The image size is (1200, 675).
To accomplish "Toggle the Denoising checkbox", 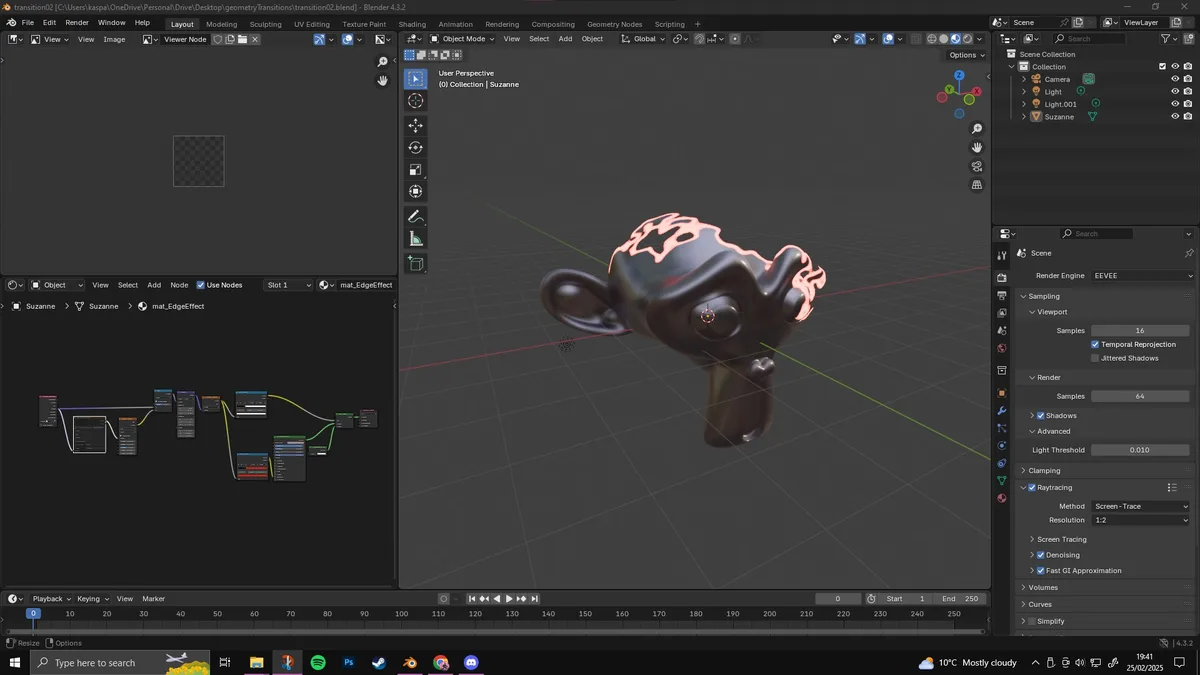I will point(1041,555).
